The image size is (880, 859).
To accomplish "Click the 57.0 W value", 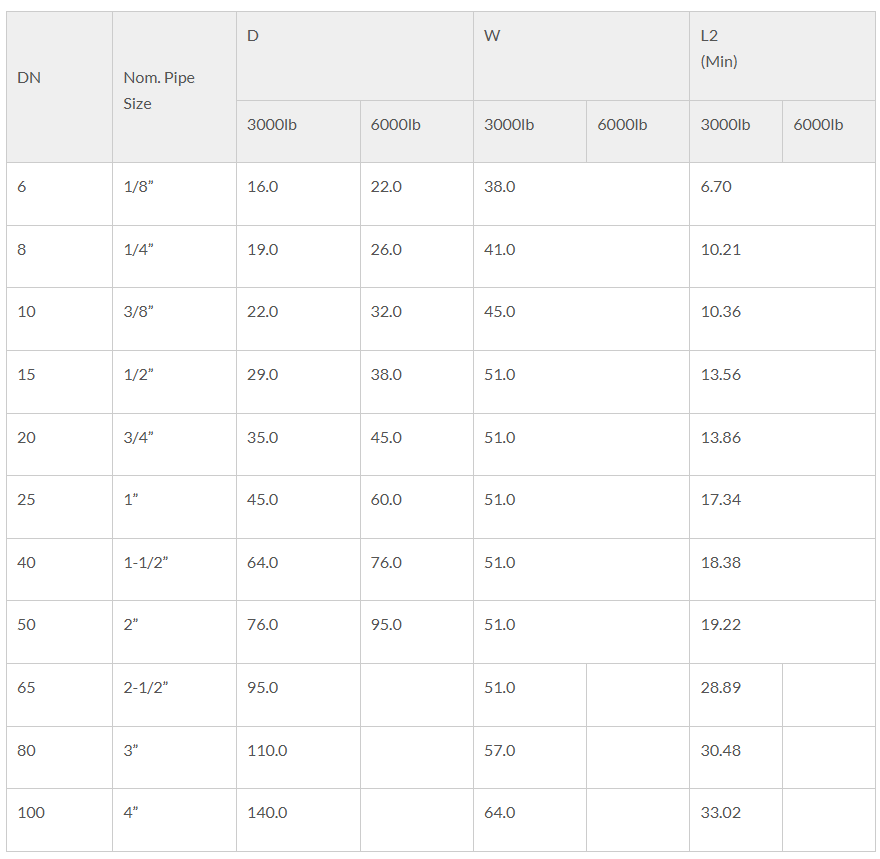I will [500, 750].
